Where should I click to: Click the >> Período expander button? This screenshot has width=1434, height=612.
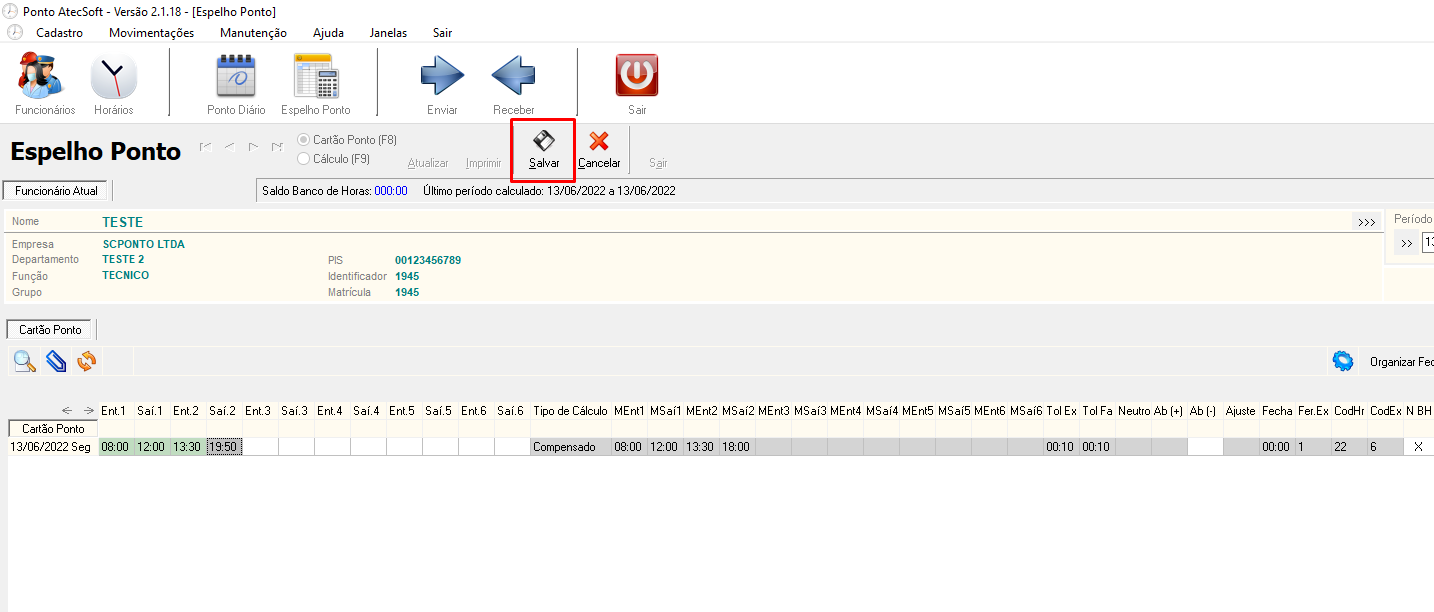pos(1406,243)
